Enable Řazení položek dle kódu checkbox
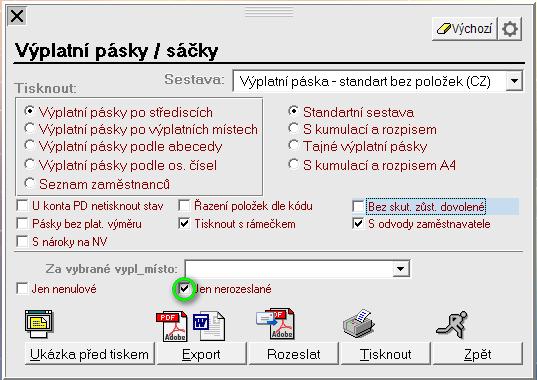 (x=184, y=206)
